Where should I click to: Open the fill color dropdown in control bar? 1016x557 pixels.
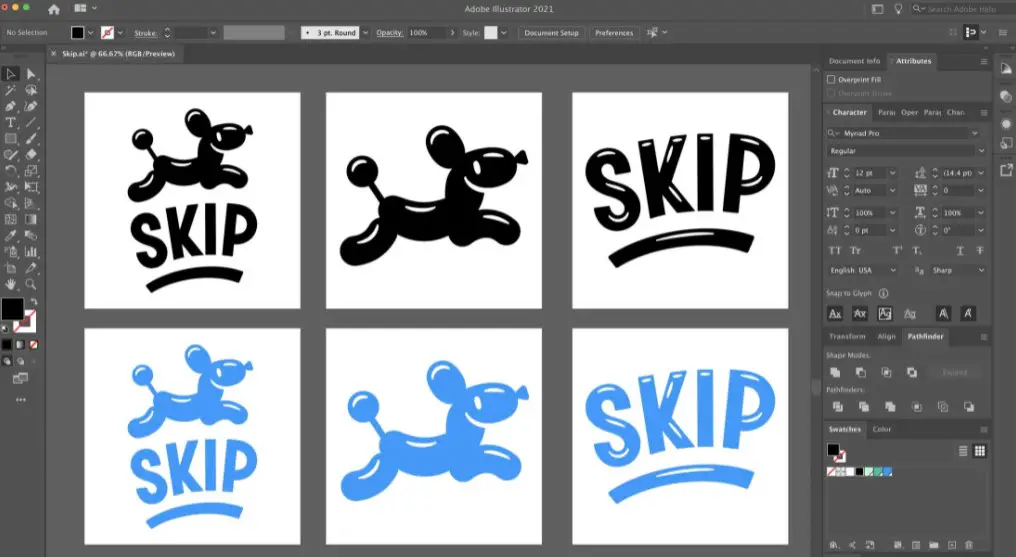pyautogui.click(x=90, y=32)
